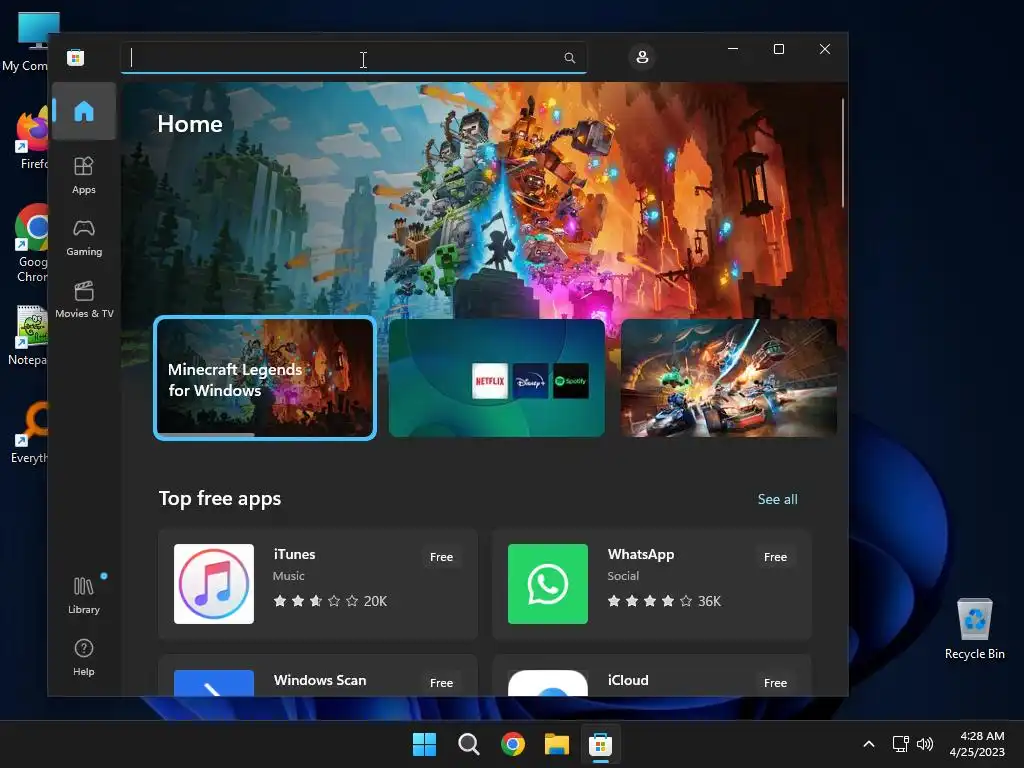Open the Home section in the Store sidebar
The height and width of the screenshot is (768, 1024).
pos(84,111)
